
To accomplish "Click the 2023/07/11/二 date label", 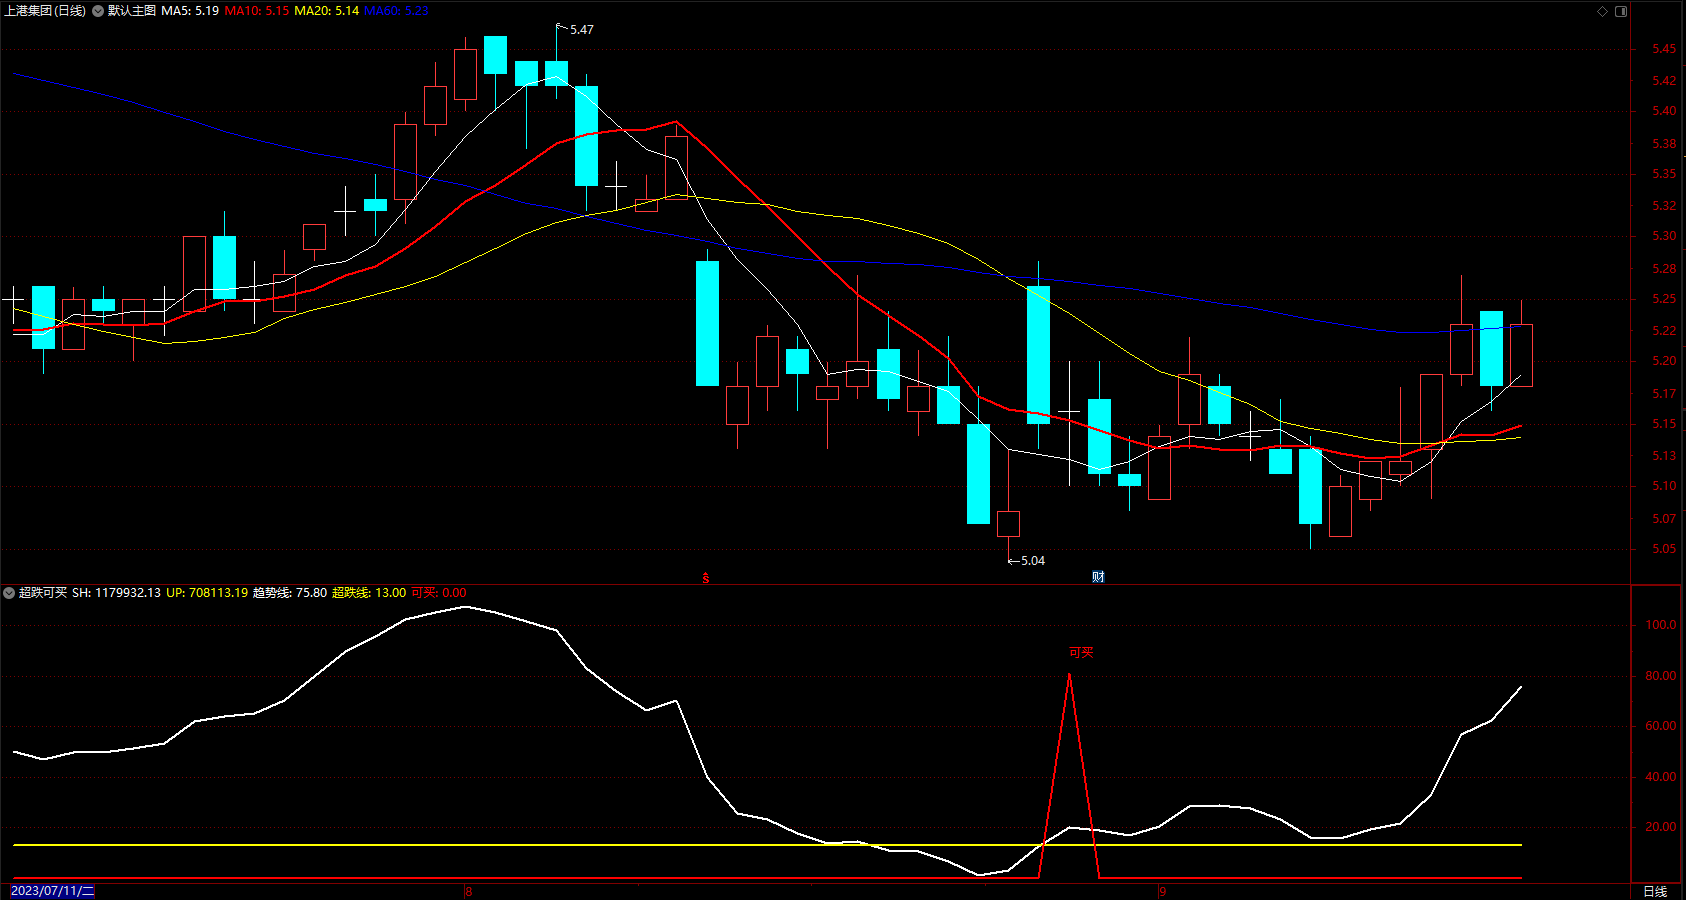I will click(x=52, y=891).
